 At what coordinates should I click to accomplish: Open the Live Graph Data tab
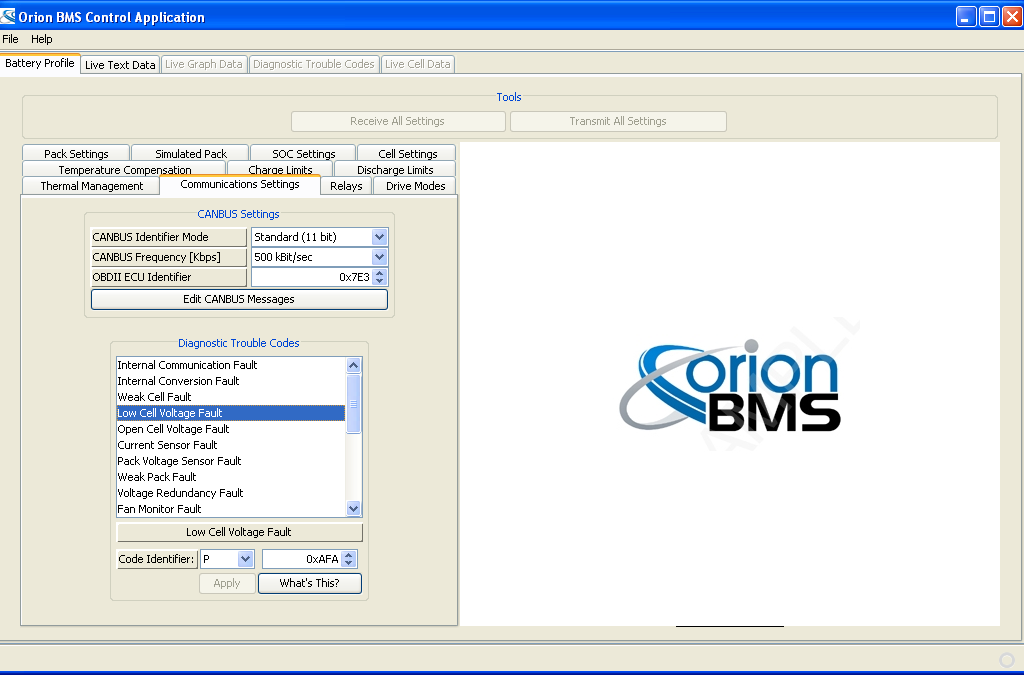coord(204,64)
